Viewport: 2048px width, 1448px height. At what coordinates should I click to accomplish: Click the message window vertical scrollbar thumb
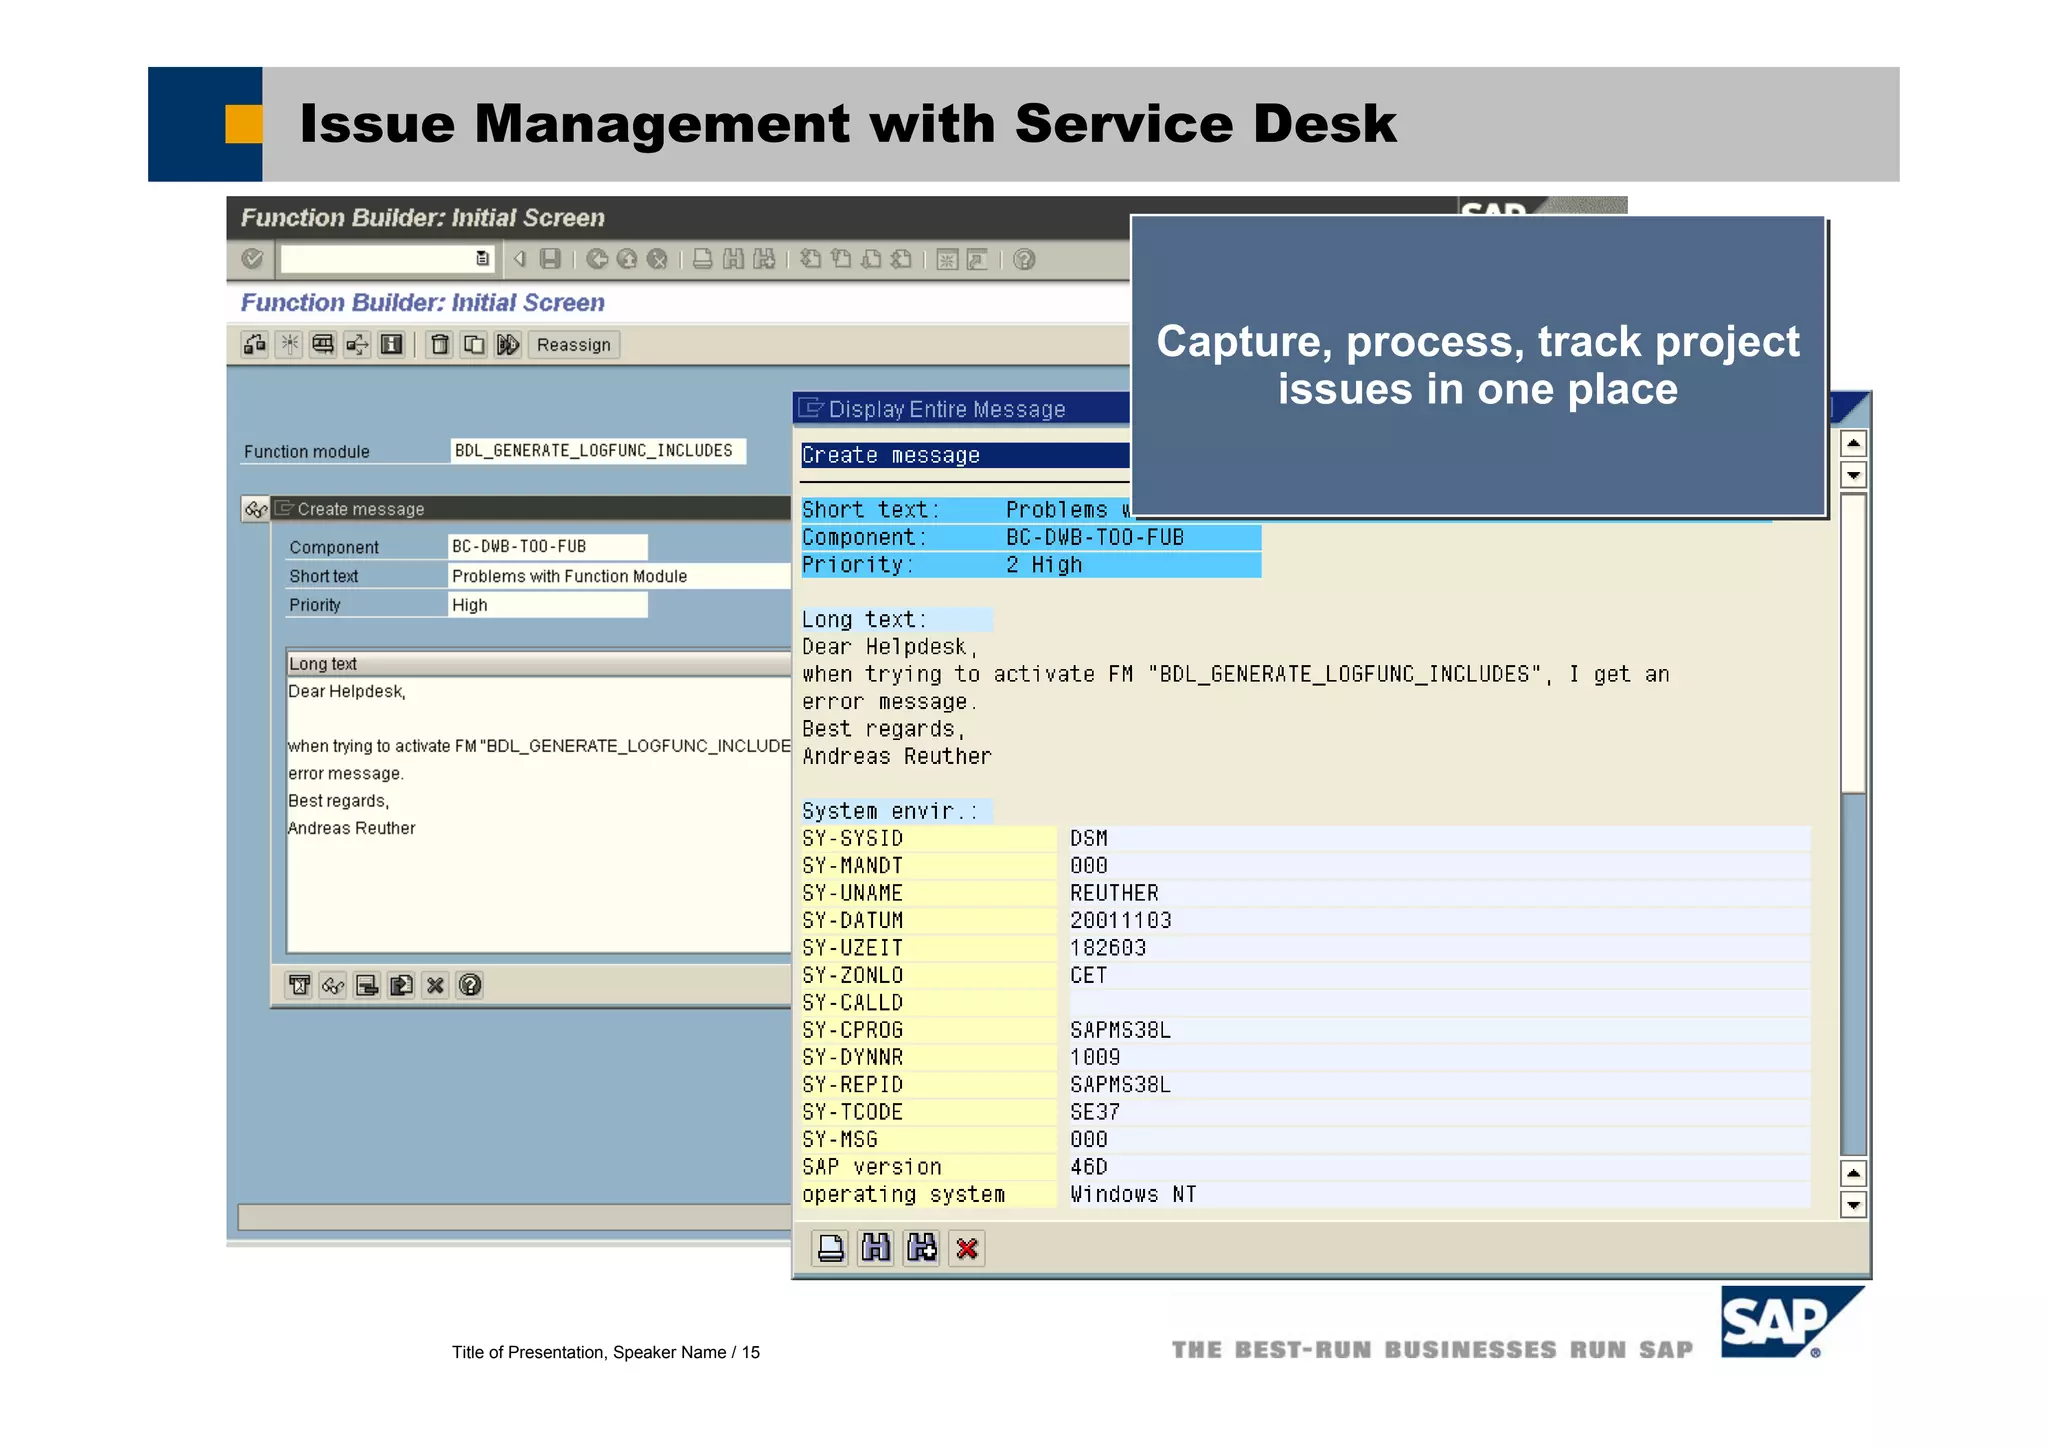click(x=1853, y=641)
